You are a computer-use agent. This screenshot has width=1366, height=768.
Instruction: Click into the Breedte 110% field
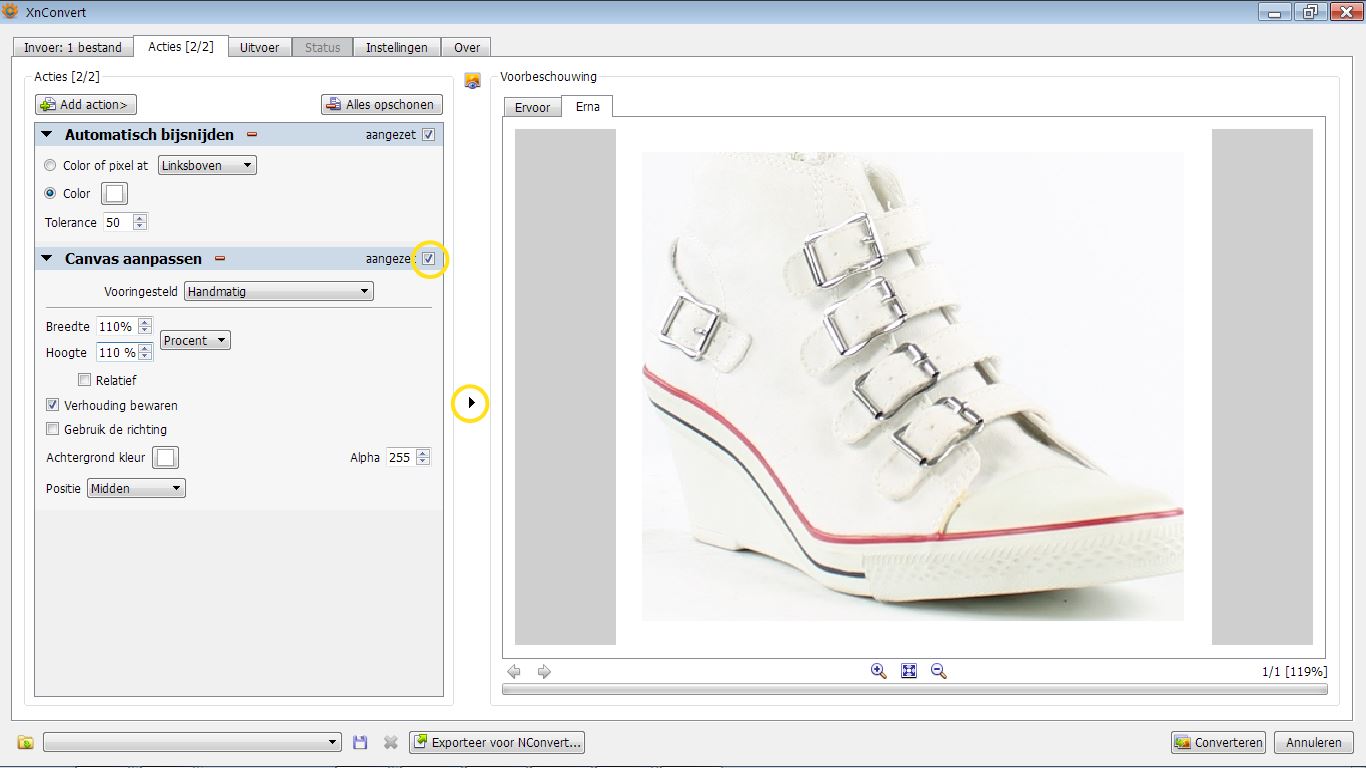click(x=117, y=327)
